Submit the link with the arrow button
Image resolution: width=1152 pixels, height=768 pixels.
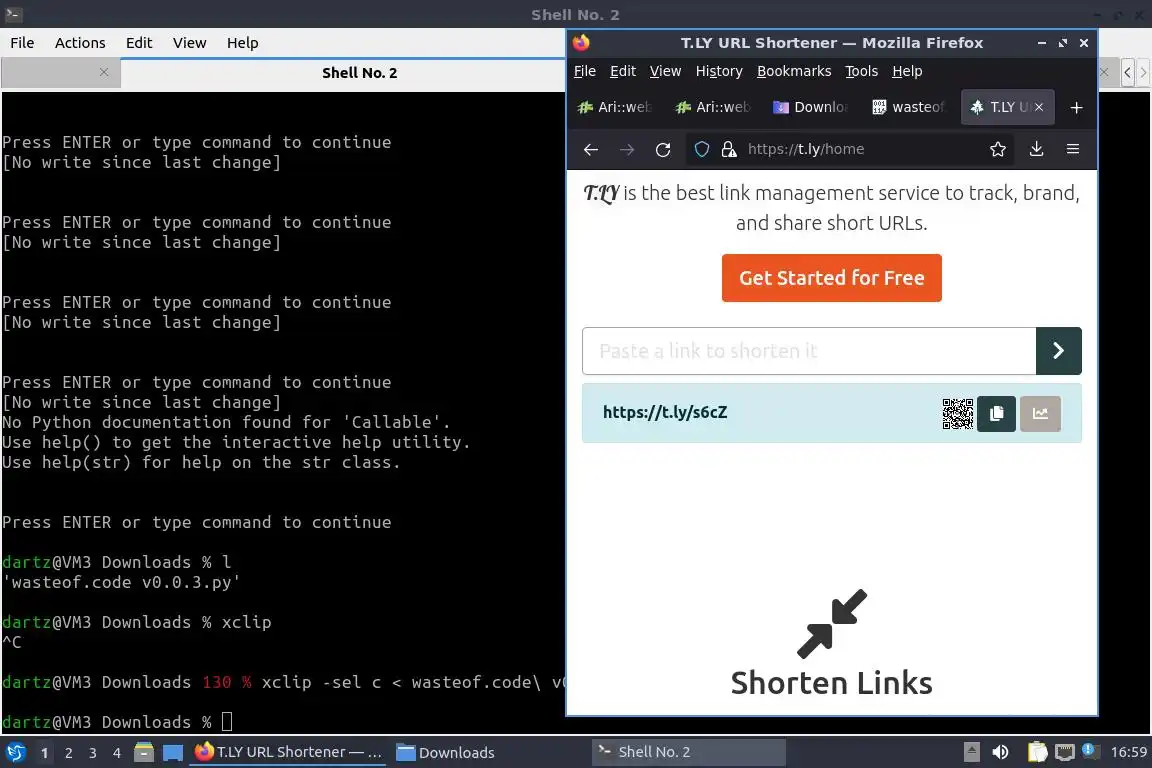(1058, 351)
